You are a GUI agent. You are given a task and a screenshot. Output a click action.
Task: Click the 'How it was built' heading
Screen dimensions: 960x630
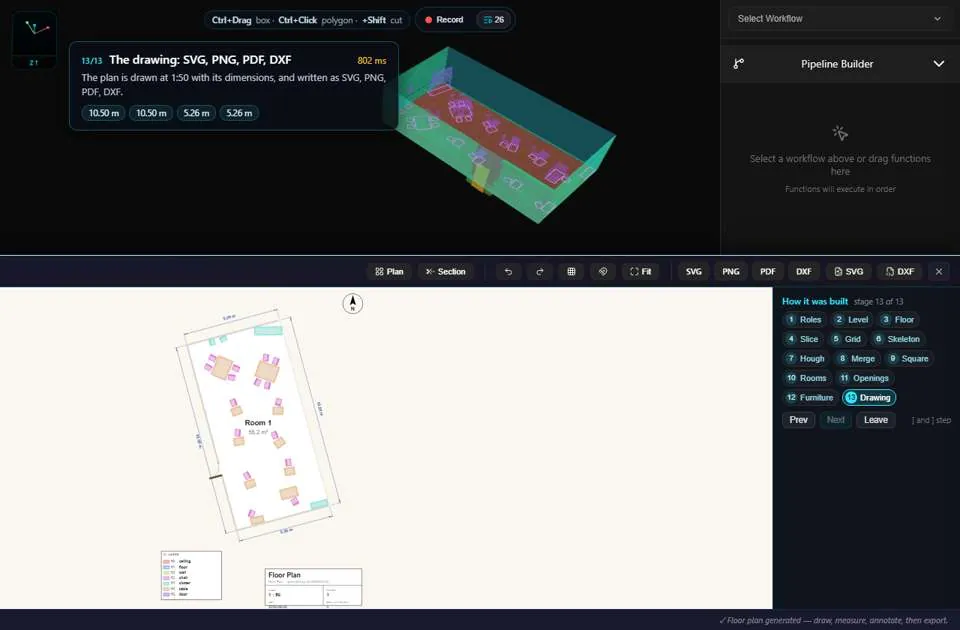tap(815, 301)
